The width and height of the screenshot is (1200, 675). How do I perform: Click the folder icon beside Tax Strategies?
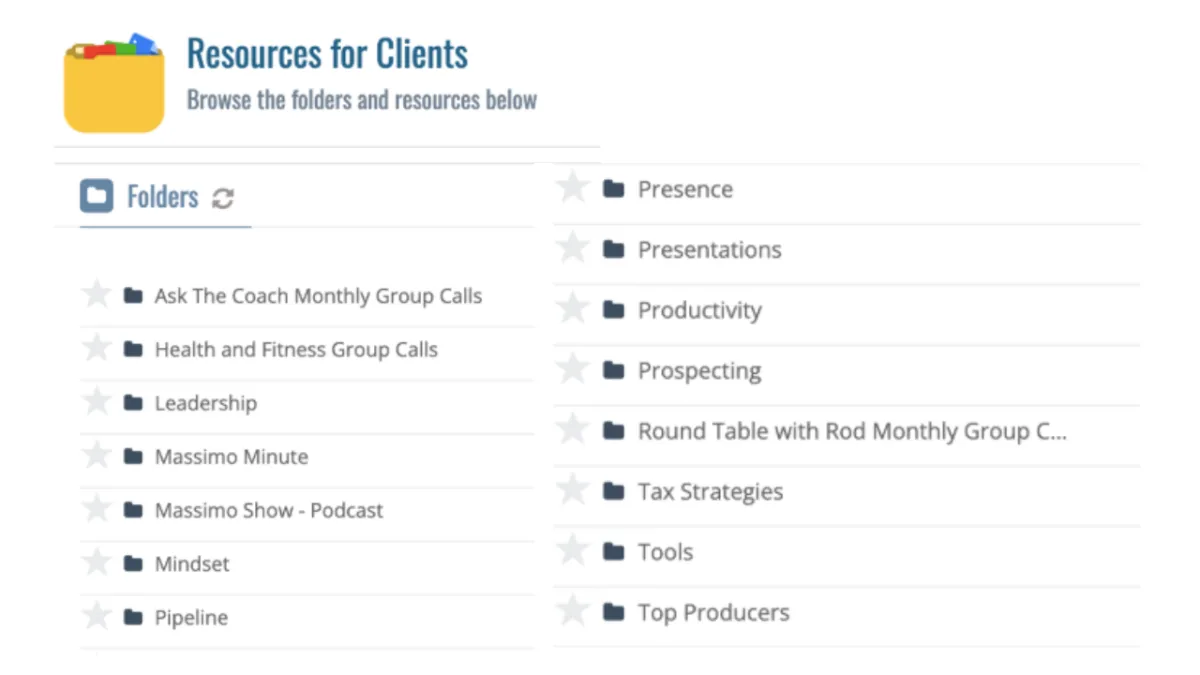[x=614, y=491]
